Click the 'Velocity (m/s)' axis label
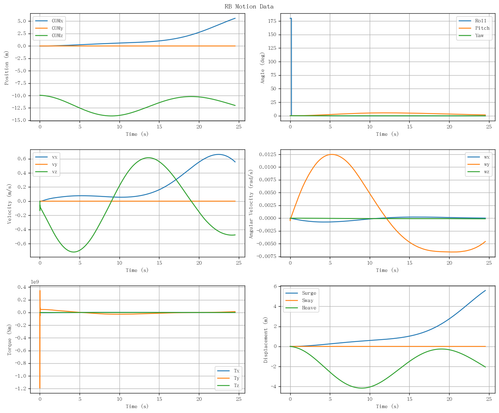Screen dimensions: 499x413 tap(9, 204)
